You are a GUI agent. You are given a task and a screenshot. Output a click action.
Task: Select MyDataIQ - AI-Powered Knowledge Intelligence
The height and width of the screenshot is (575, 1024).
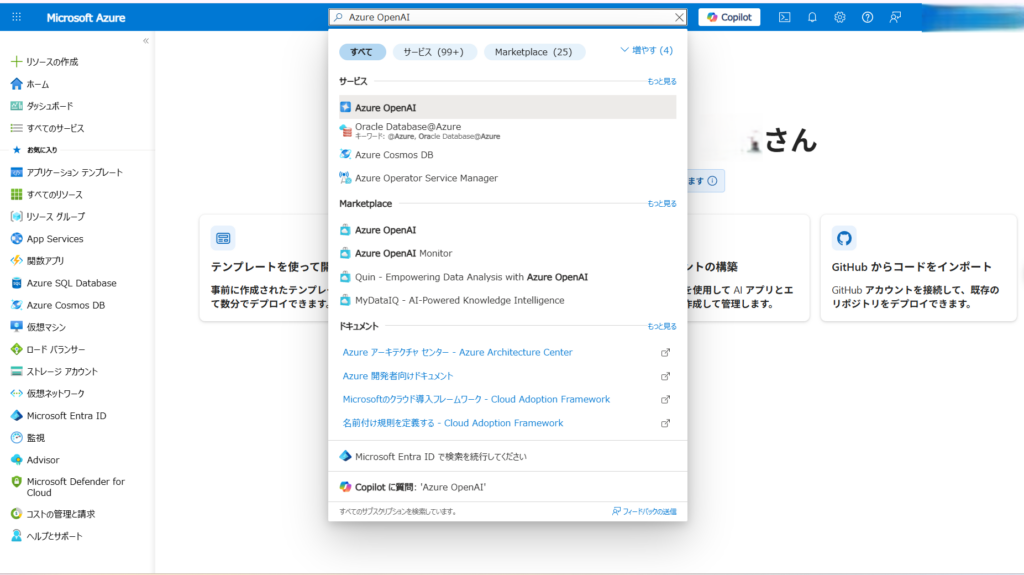tap(507, 301)
